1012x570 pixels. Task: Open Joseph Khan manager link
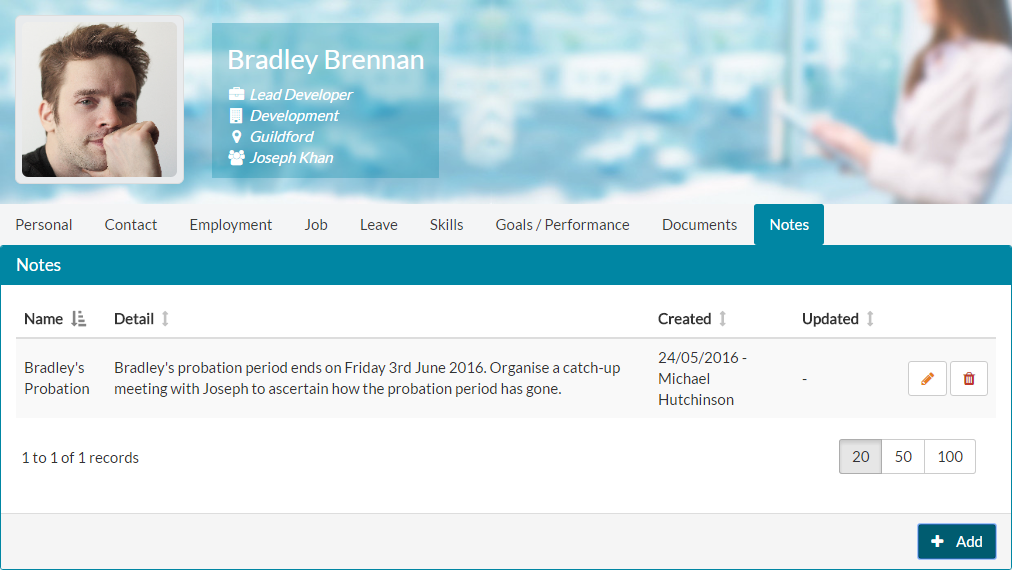coord(292,158)
